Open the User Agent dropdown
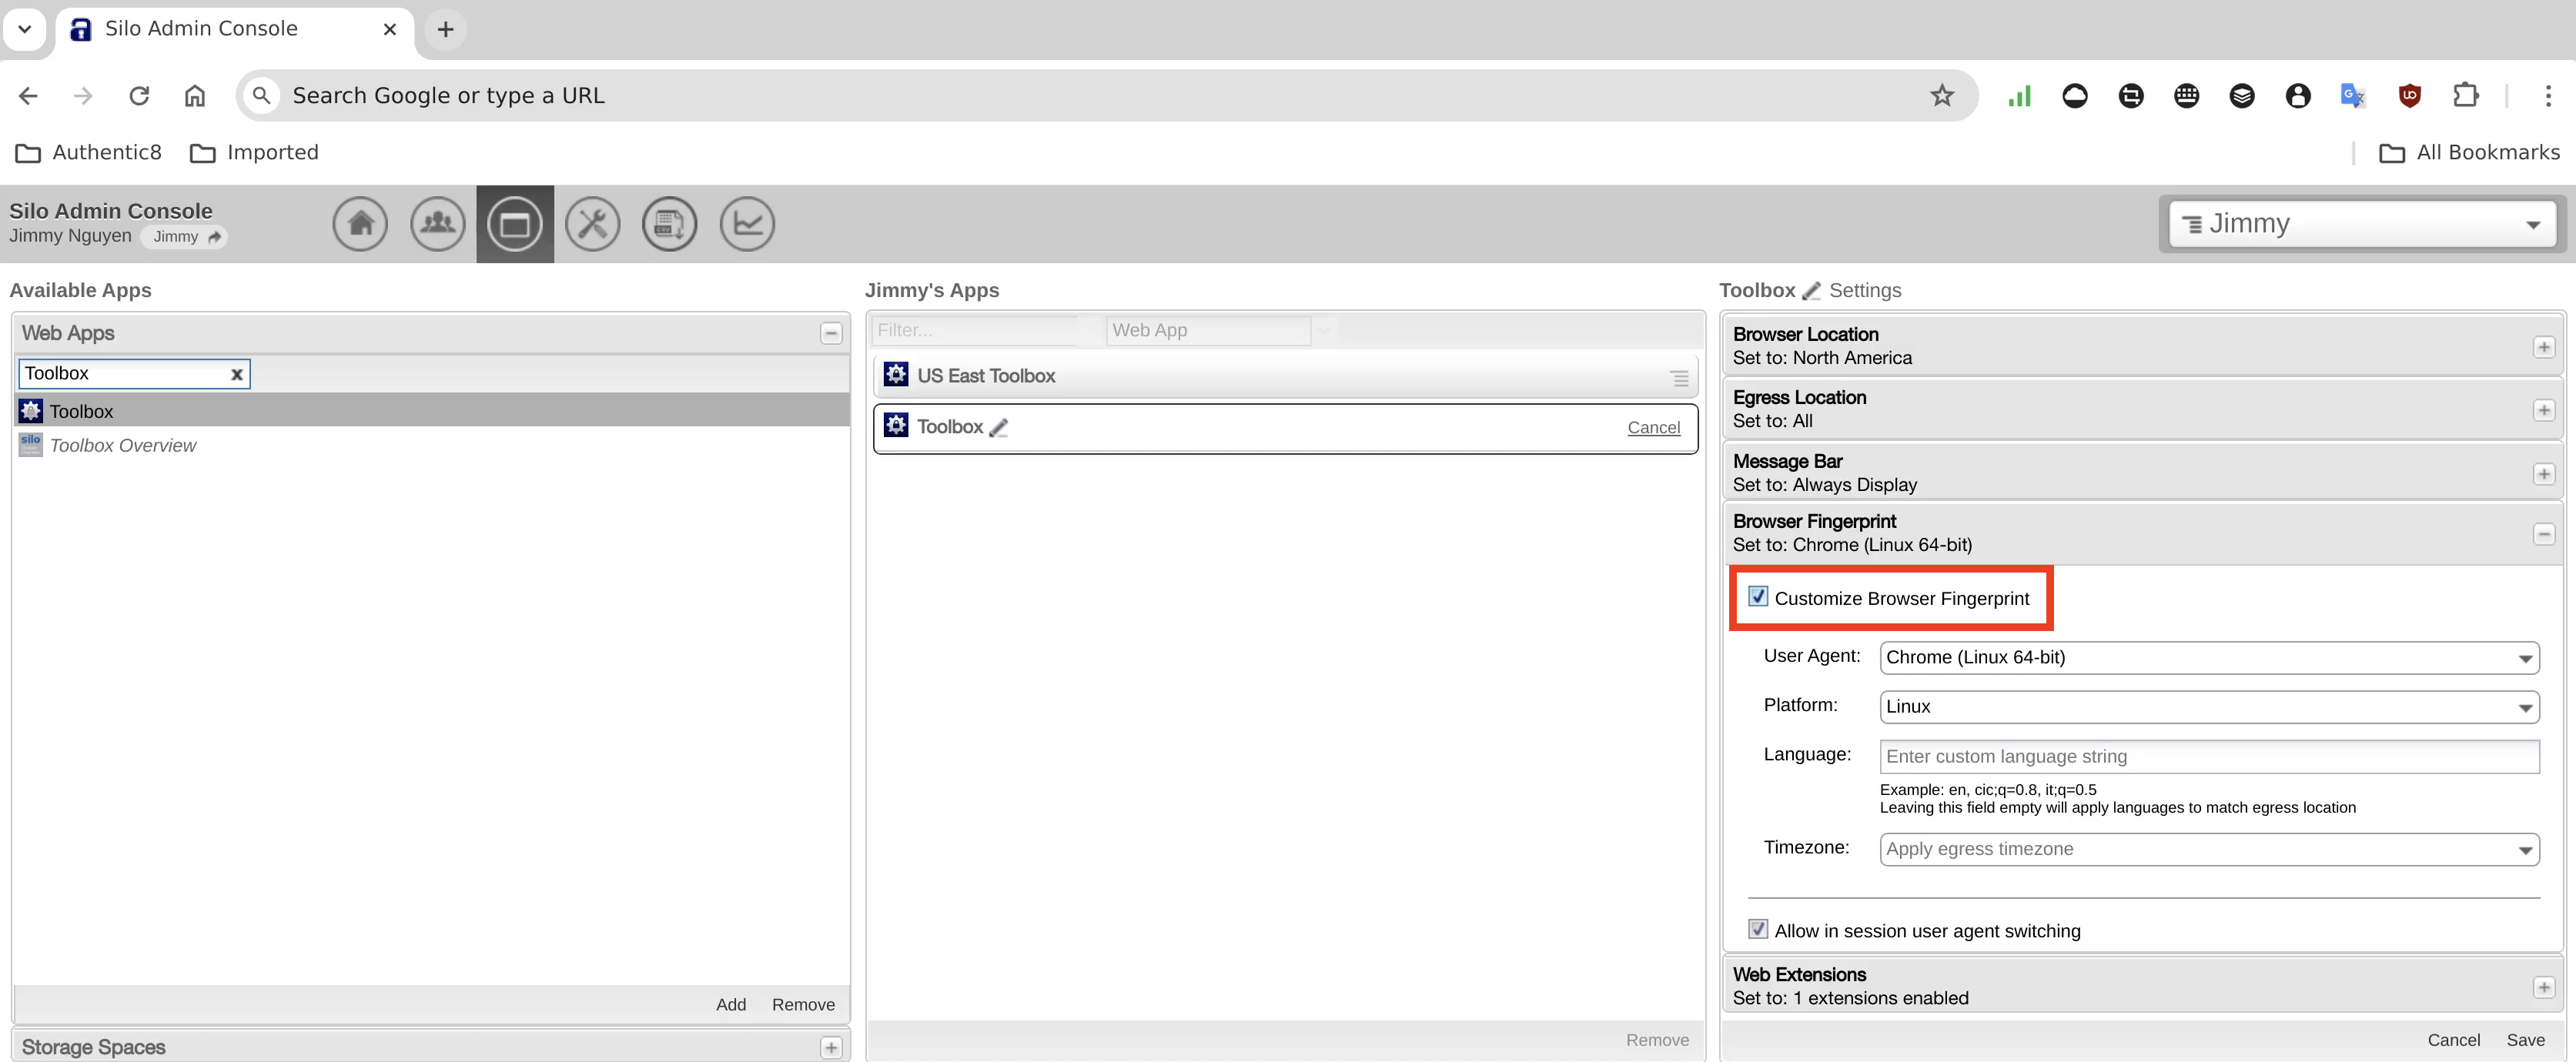 [2208, 658]
